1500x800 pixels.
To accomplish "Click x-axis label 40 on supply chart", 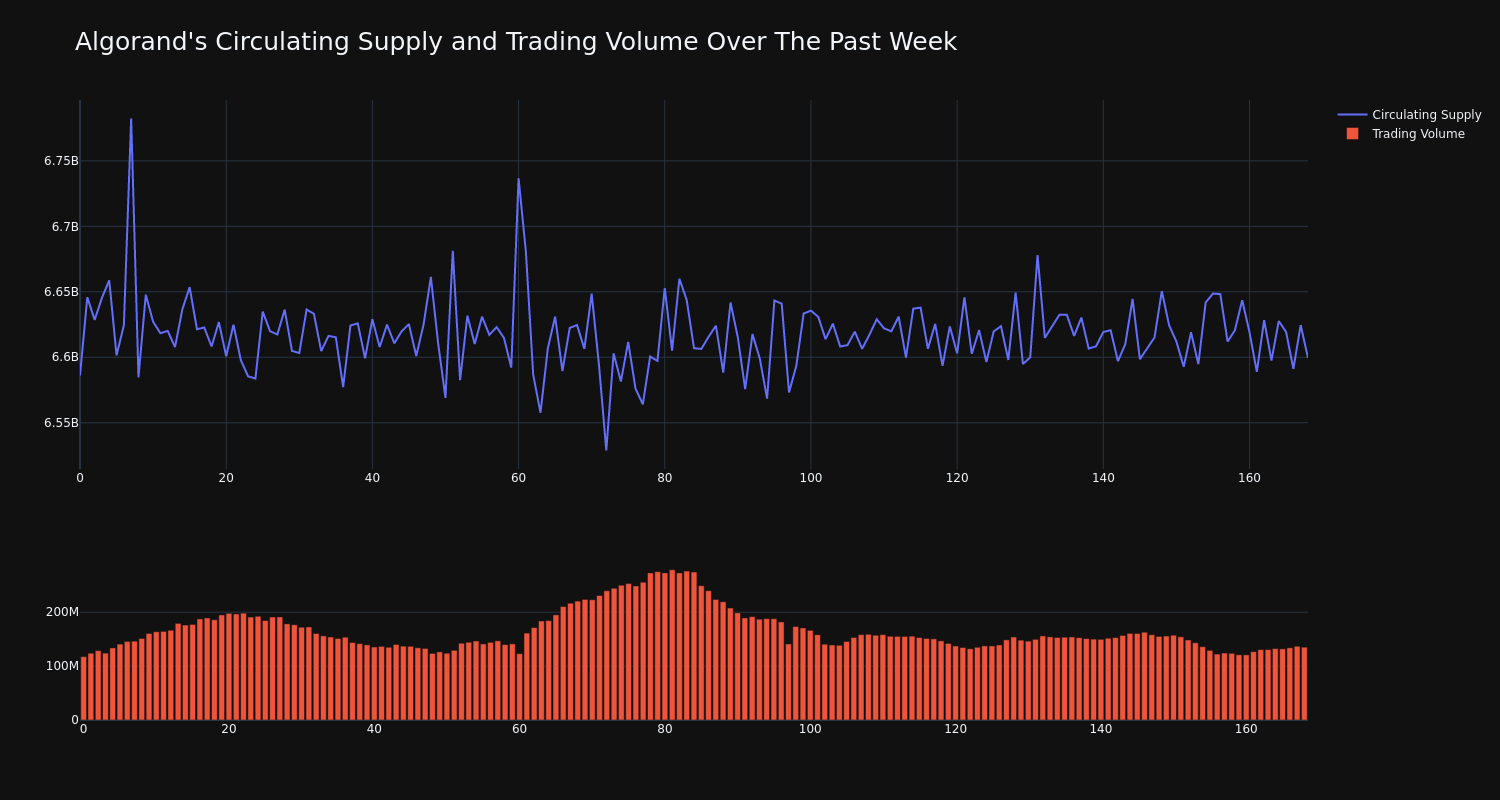I will coord(372,478).
